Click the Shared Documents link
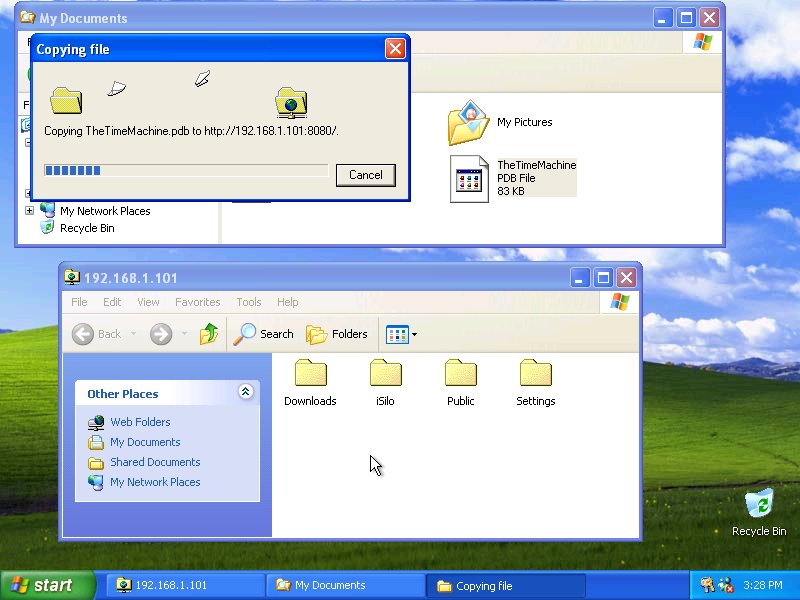The image size is (800, 600). [x=155, y=462]
